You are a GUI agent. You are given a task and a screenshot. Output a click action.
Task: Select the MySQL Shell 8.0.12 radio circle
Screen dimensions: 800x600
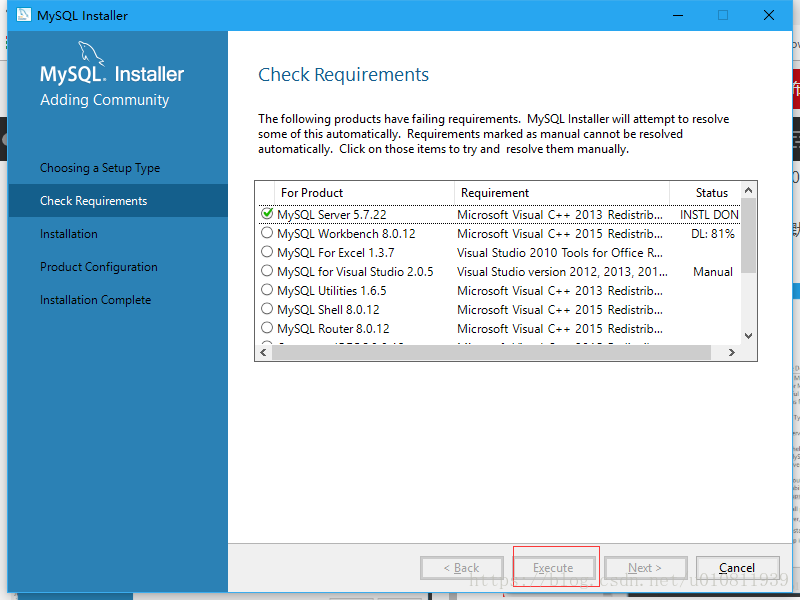(267, 308)
